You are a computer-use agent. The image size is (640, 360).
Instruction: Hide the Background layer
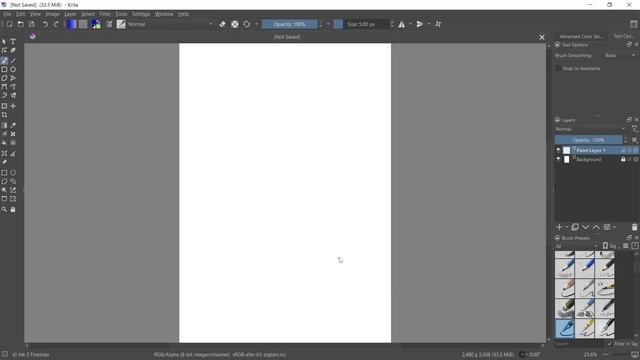point(558,159)
